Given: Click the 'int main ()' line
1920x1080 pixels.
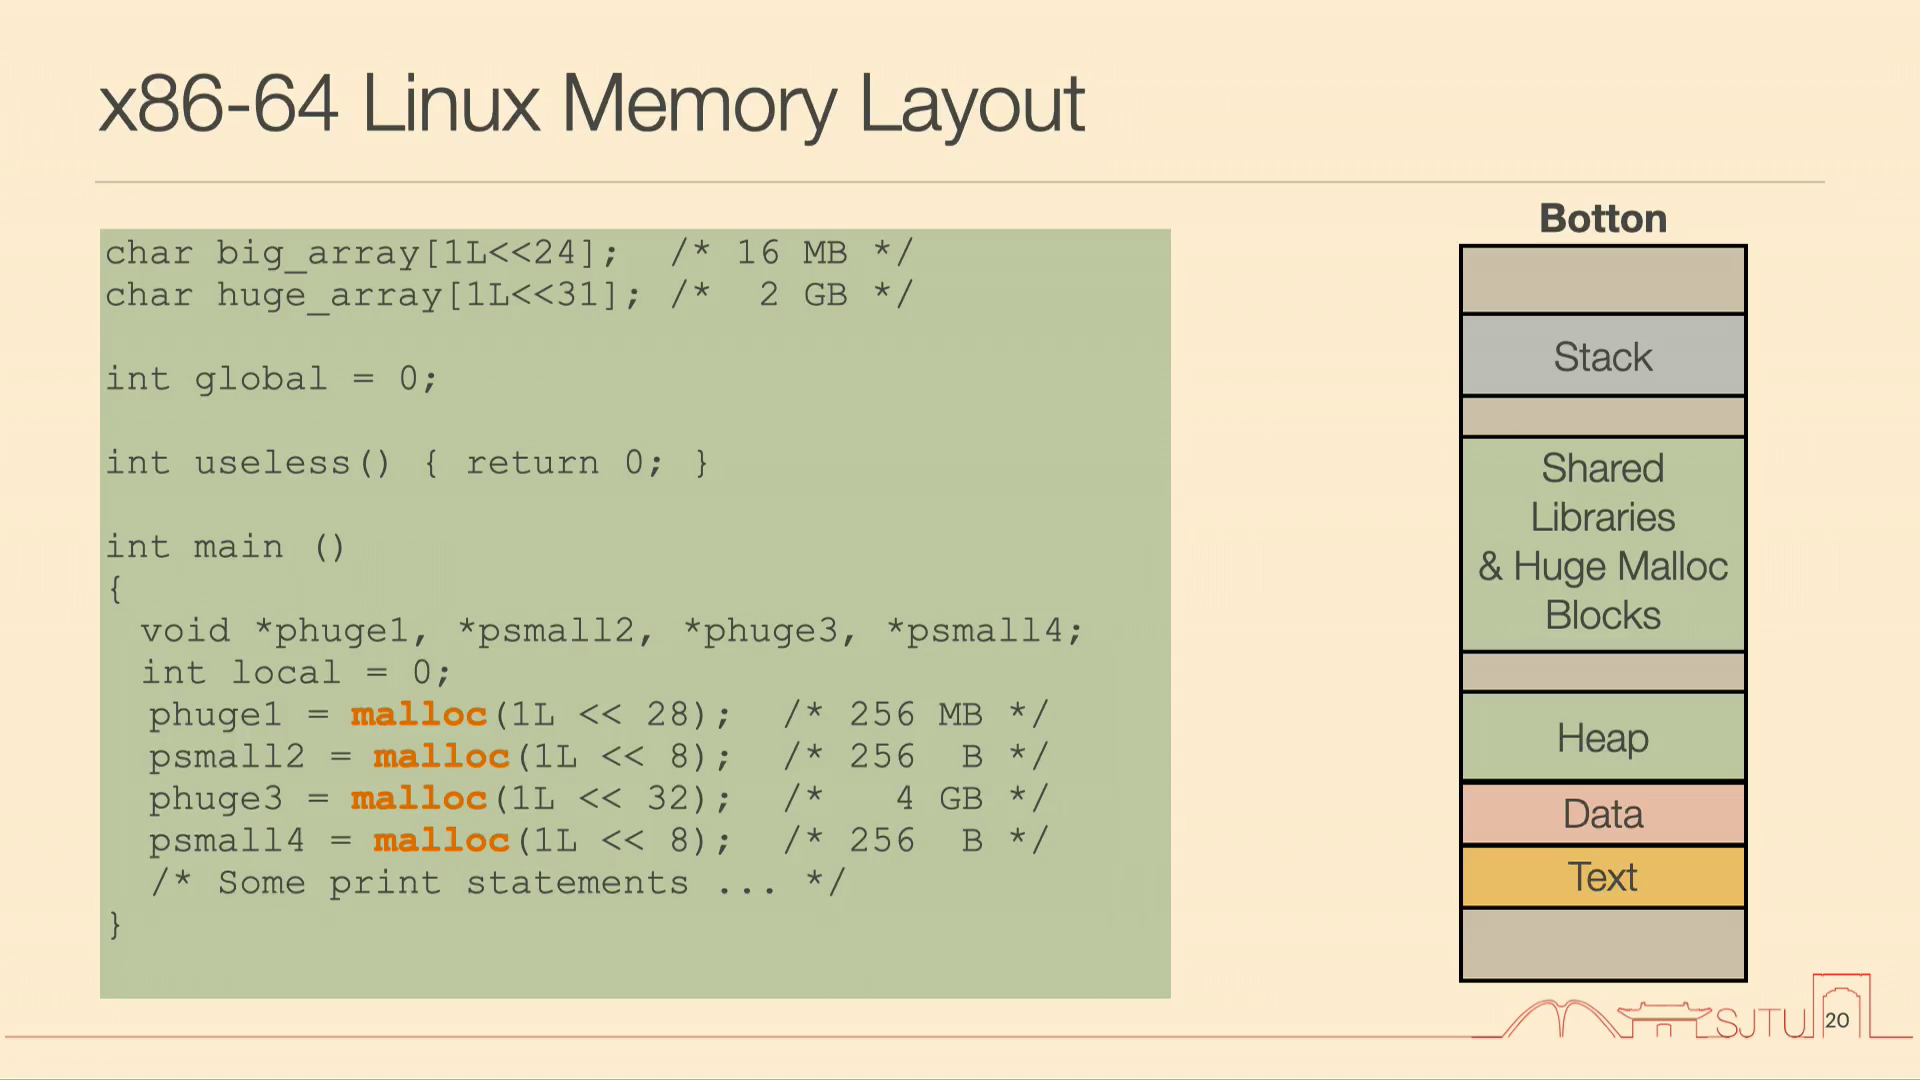Looking at the screenshot, I should pos(226,547).
